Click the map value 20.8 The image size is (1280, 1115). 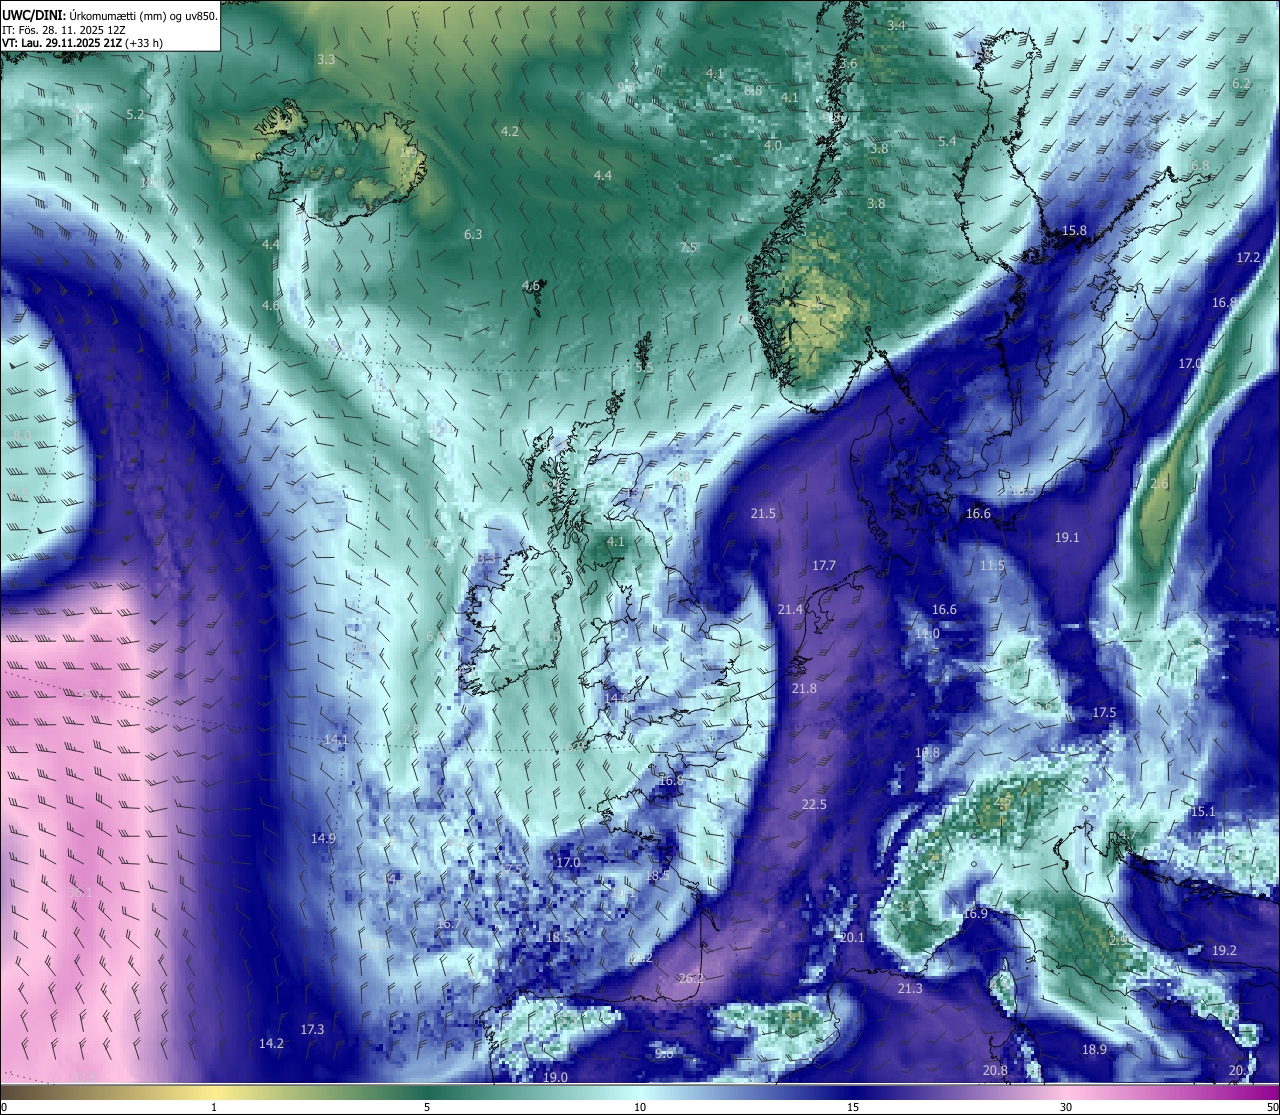(995, 1071)
